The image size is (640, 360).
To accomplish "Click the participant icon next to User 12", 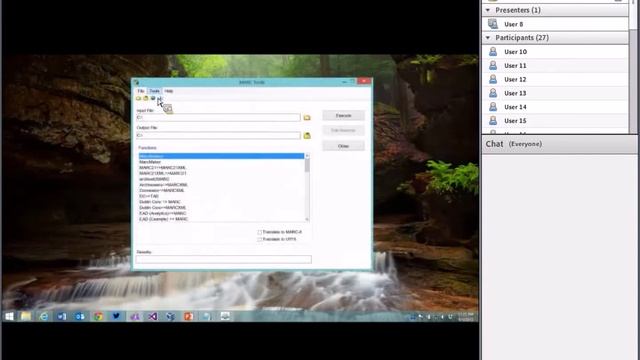I will [493, 79].
